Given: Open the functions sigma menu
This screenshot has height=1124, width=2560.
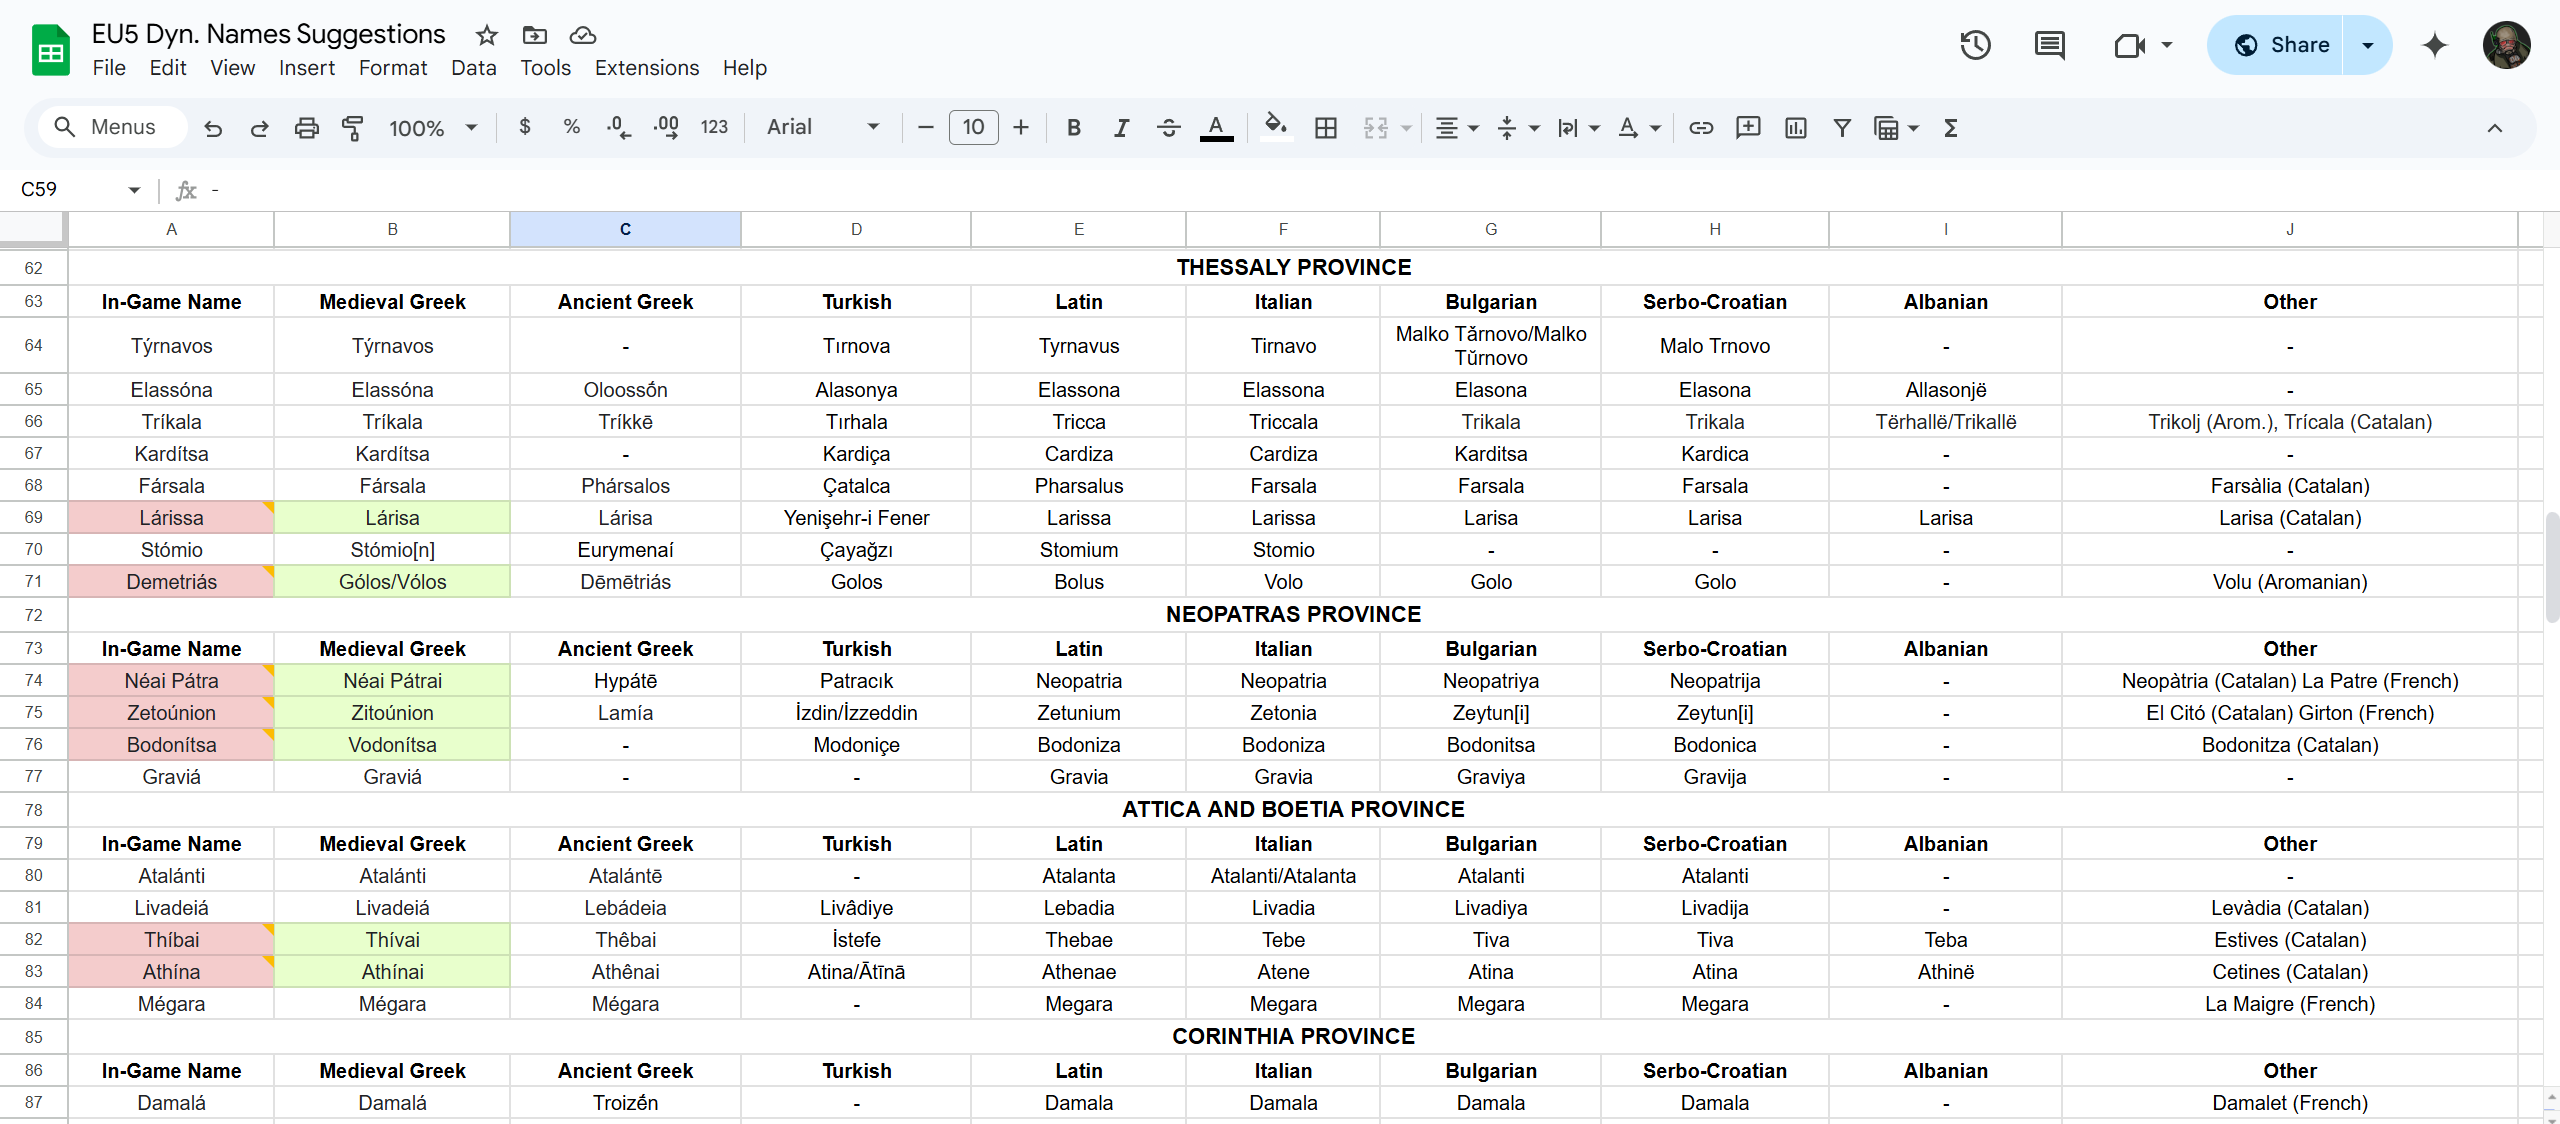Looking at the screenshot, I should pyautogui.click(x=1950, y=128).
